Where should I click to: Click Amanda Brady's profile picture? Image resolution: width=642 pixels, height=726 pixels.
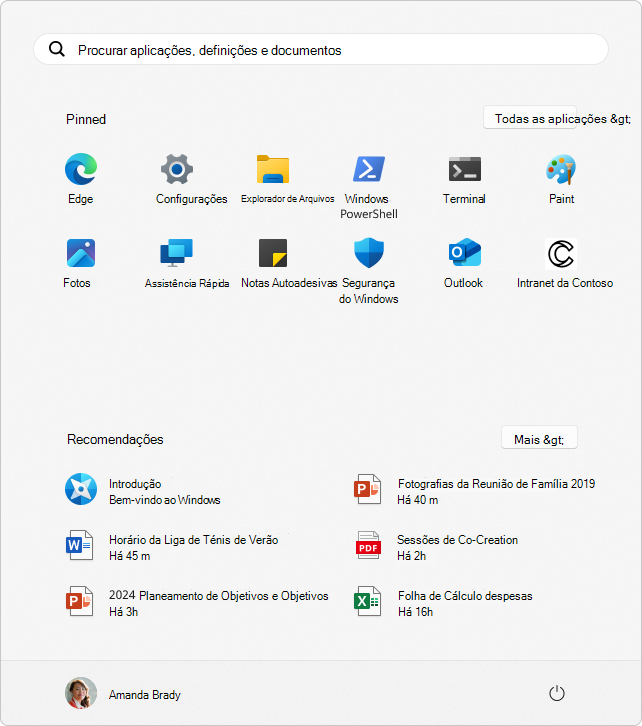(x=81, y=693)
